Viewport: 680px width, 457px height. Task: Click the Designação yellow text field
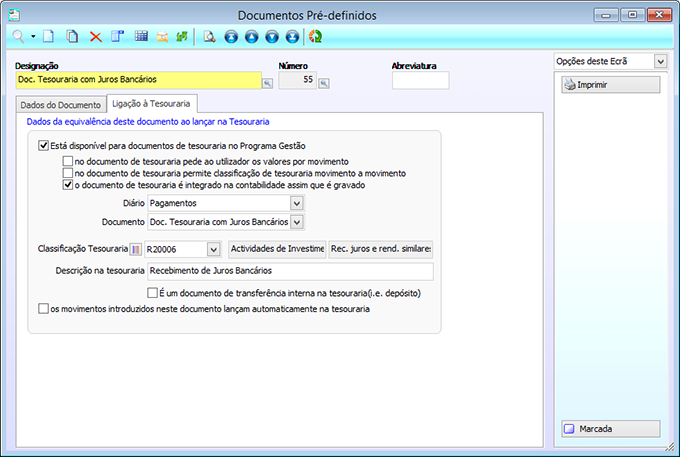pos(139,80)
